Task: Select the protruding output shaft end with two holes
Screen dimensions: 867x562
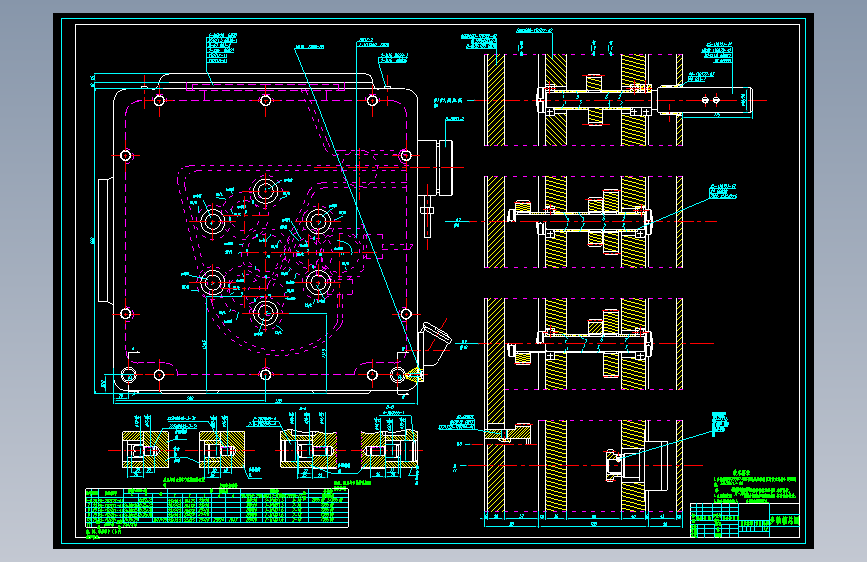Action: (705, 100)
